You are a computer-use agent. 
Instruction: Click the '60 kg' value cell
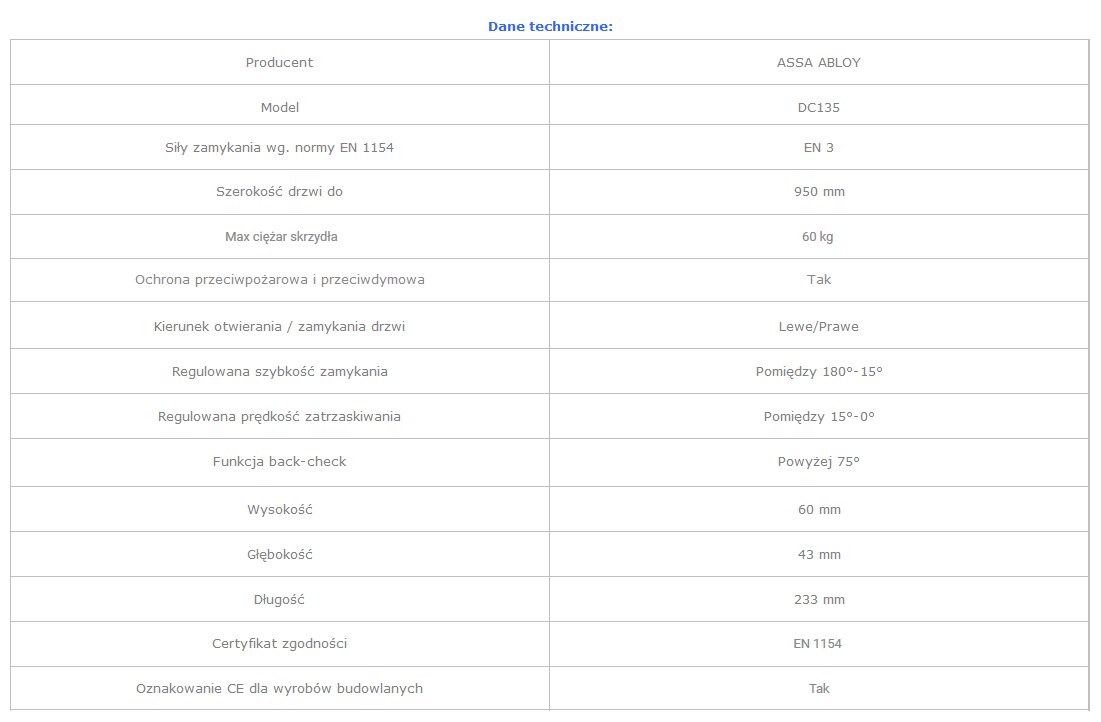click(x=818, y=237)
